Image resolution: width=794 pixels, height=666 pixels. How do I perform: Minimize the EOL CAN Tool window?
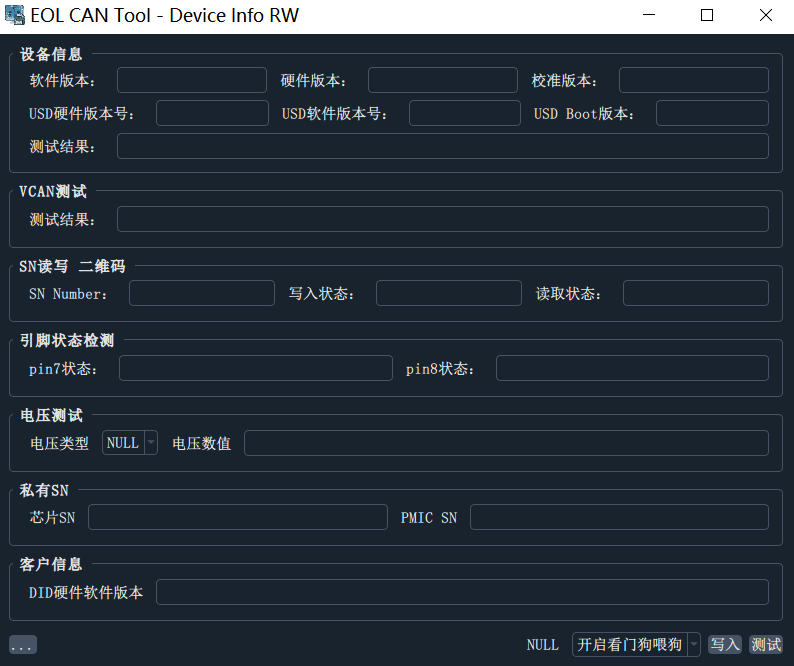(x=649, y=15)
